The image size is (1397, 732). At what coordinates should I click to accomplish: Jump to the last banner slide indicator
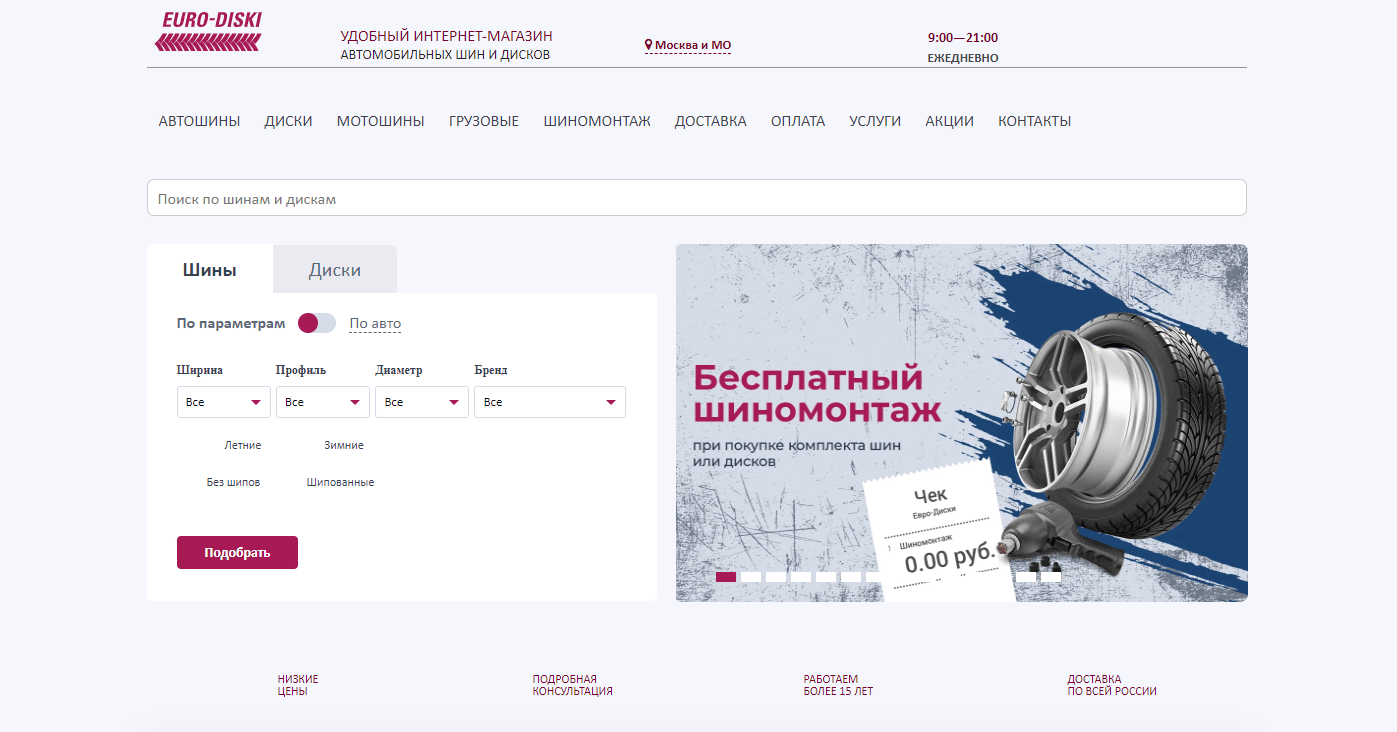tap(1051, 577)
